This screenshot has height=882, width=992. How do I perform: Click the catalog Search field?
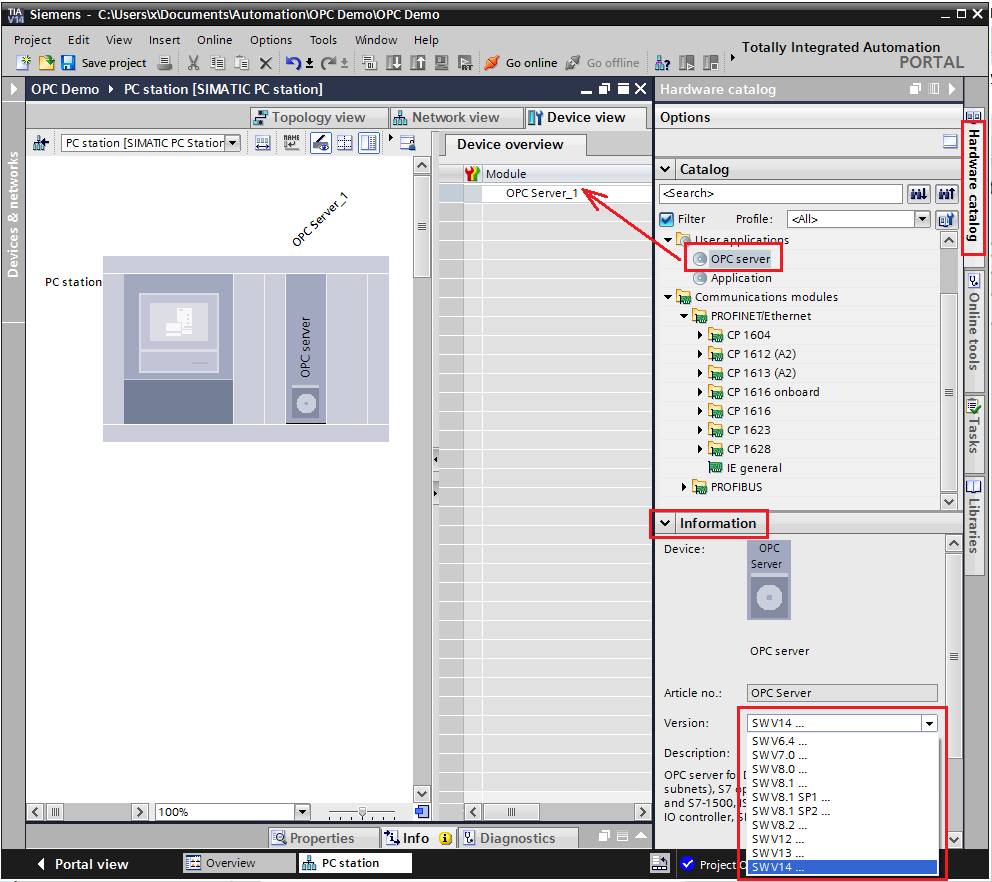point(780,194)
